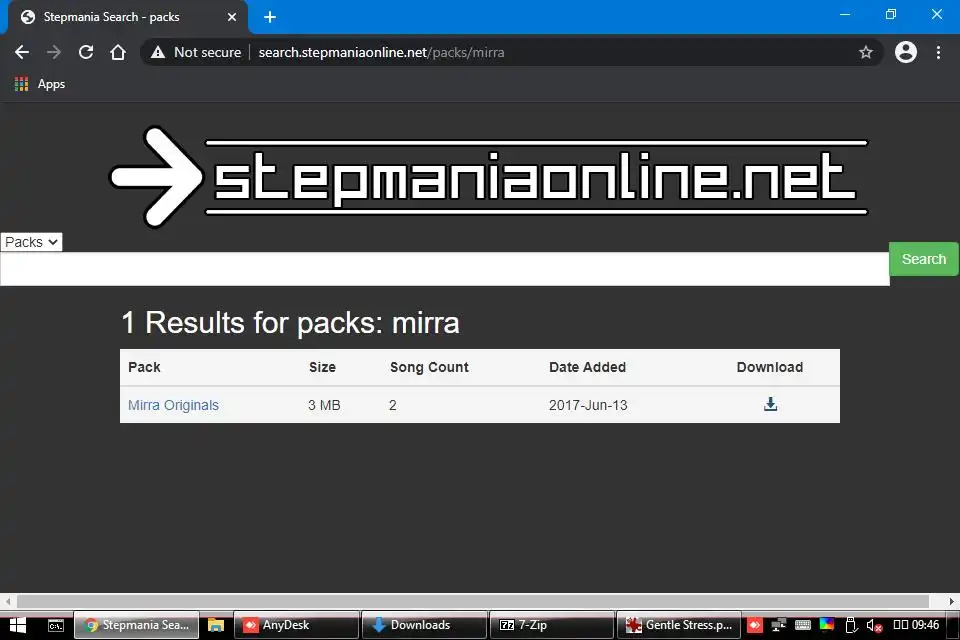Screen dimensions: 960x640
Task: Download the Mirra Originals pack
Action: [x=770, y=404]
